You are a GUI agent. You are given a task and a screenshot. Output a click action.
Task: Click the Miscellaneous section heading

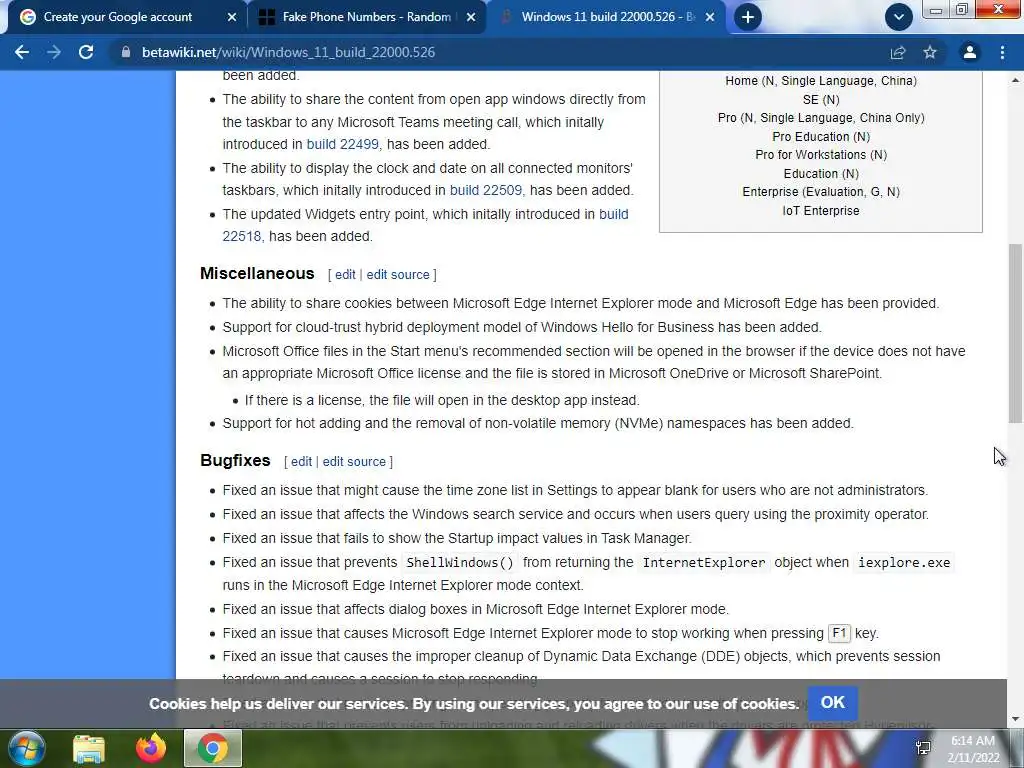257,274
